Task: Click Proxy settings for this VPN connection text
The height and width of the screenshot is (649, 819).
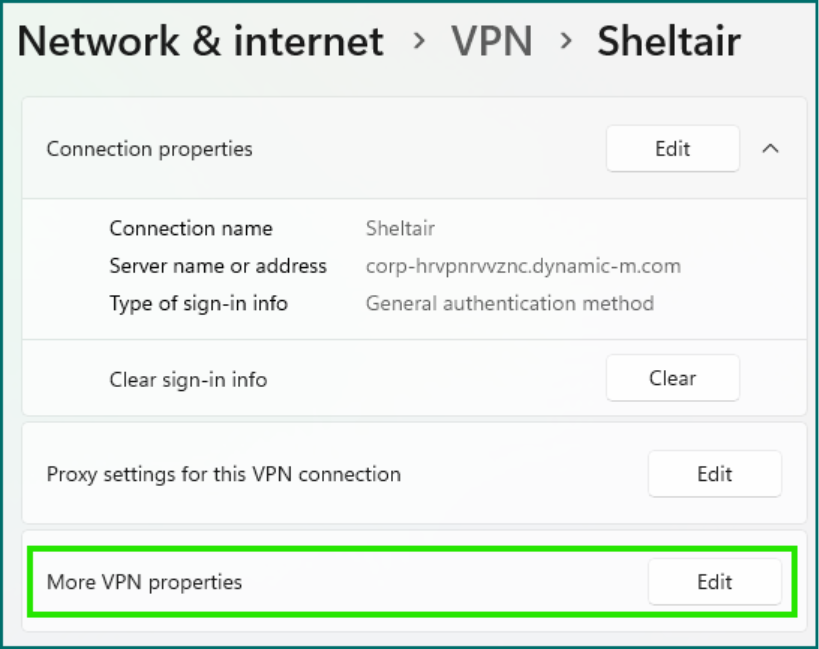Action: (223, 474)
